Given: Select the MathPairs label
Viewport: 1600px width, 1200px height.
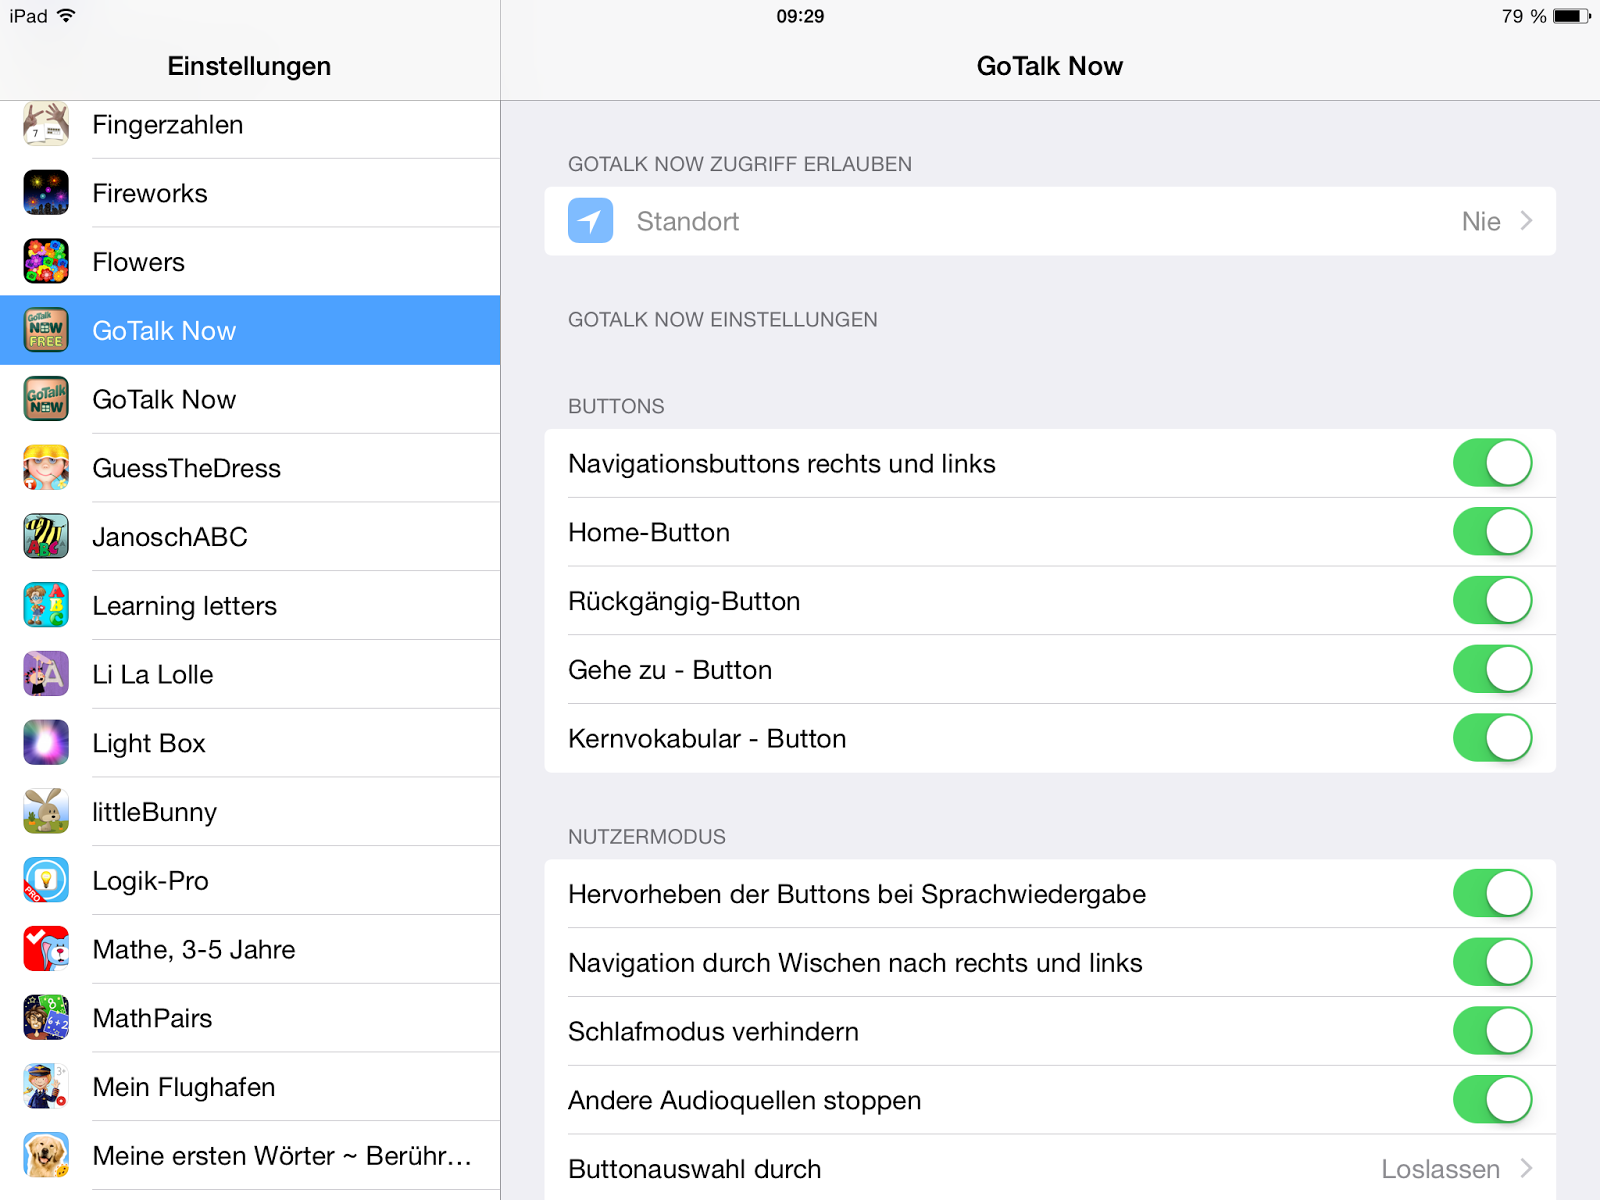Looking at the screenshot, I should pyautogui.click(x=153, y=1018).
